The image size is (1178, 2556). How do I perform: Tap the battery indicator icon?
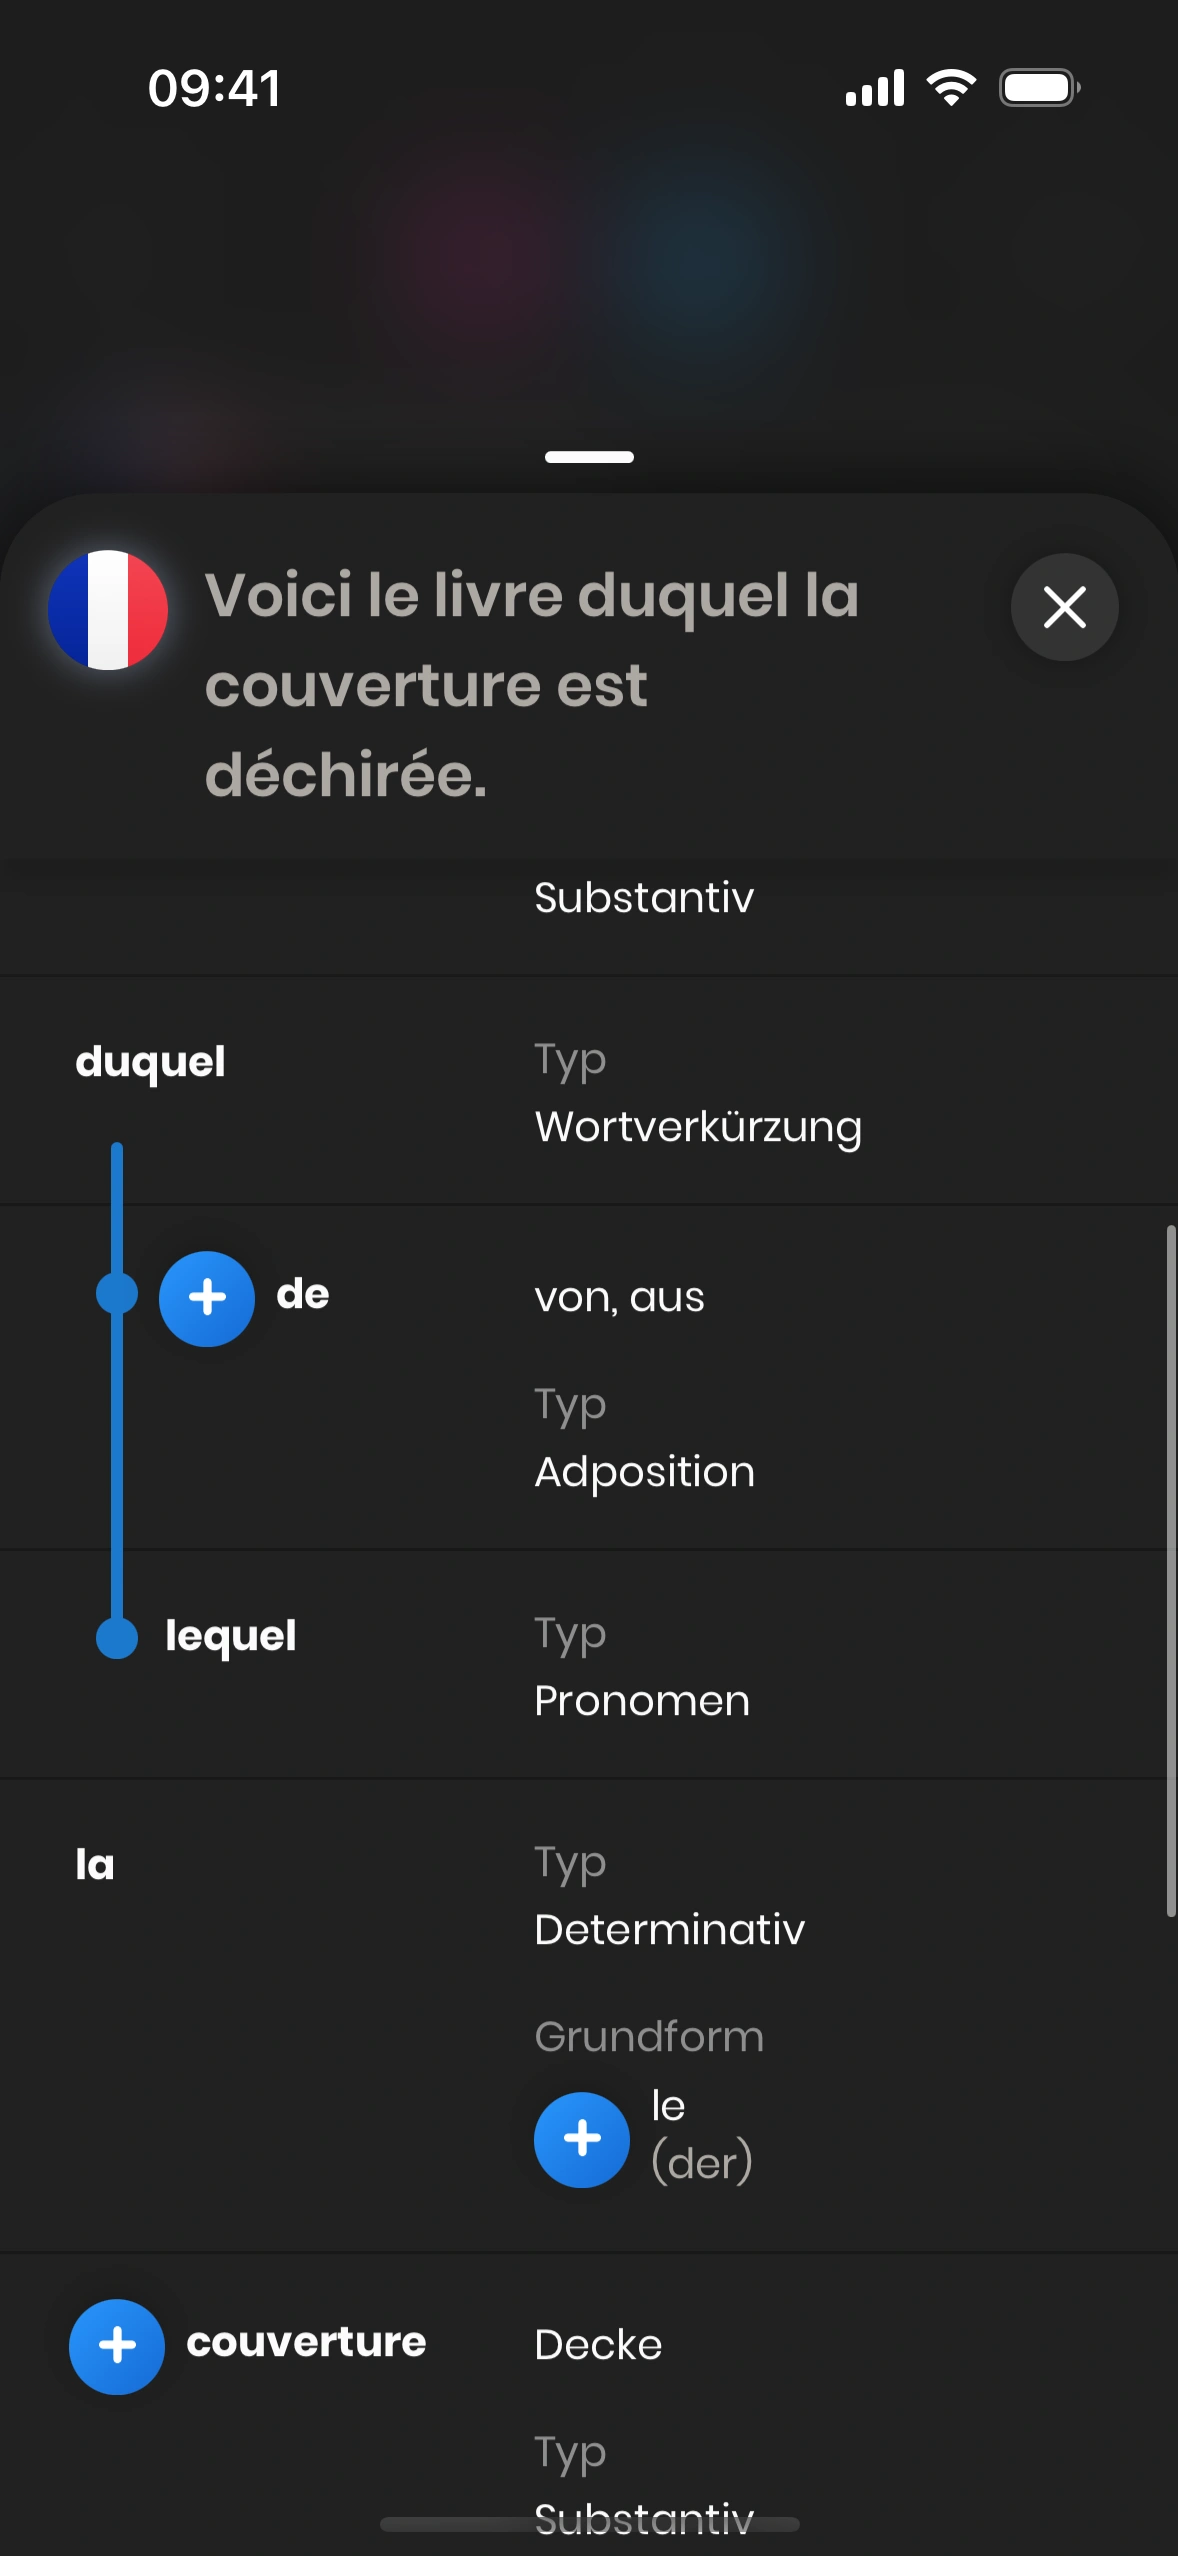tap(1039, 88)
